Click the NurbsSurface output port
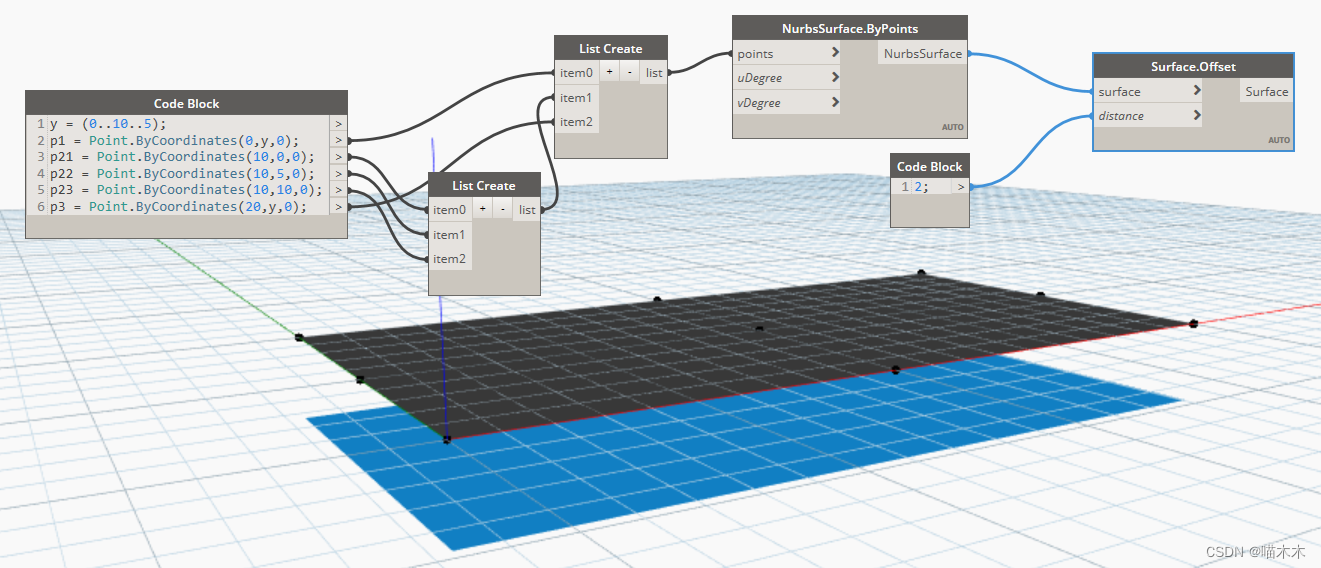The width and height of the screenshot is (1321, 568). pyautogui.click(x=923, y=54)
